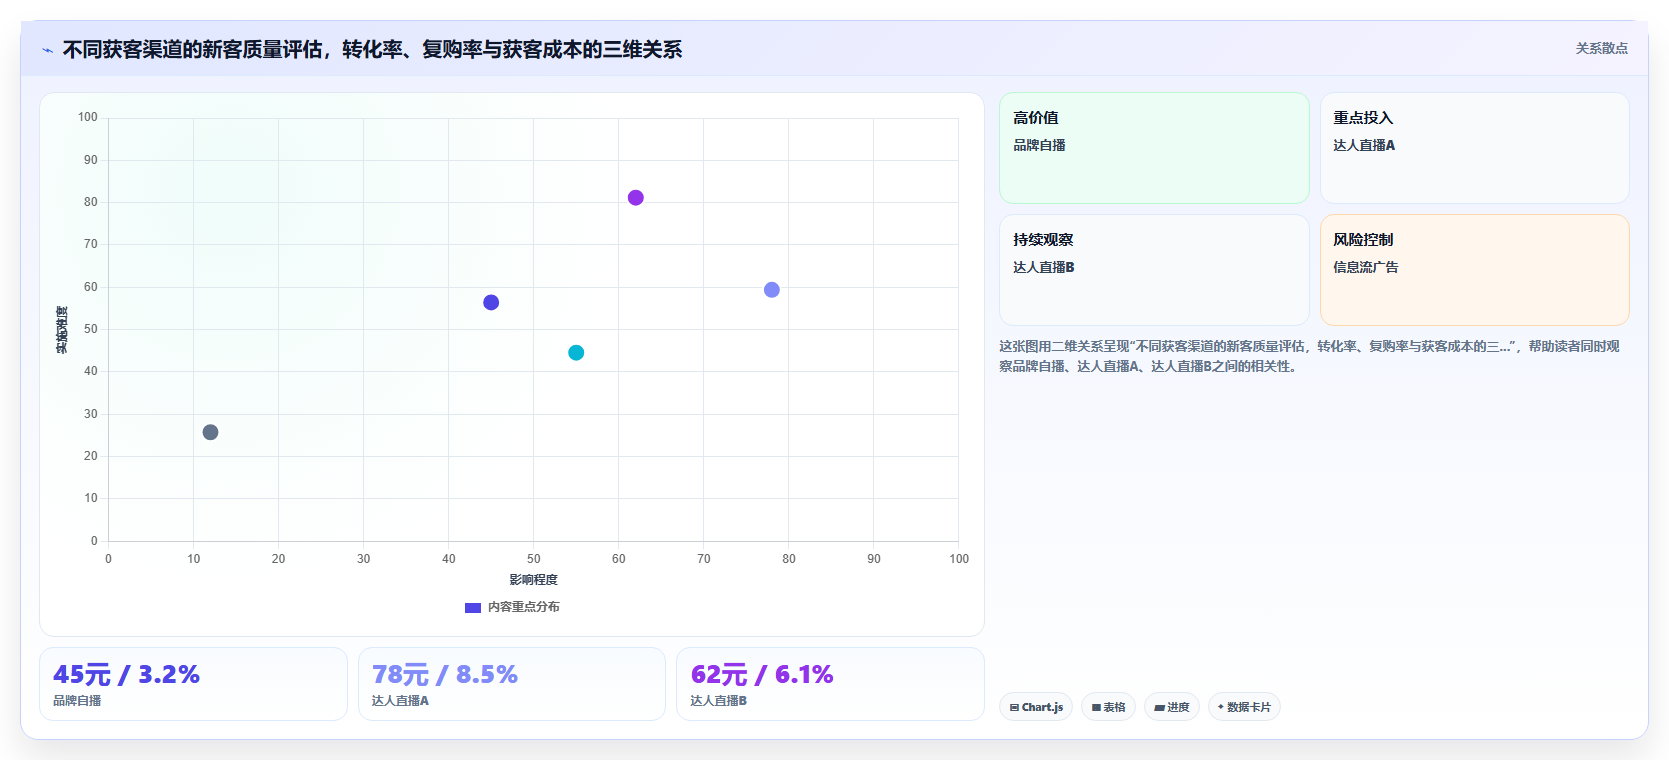
Task: Click the Chart.js chip icon
Action: tap(1014, 707)
